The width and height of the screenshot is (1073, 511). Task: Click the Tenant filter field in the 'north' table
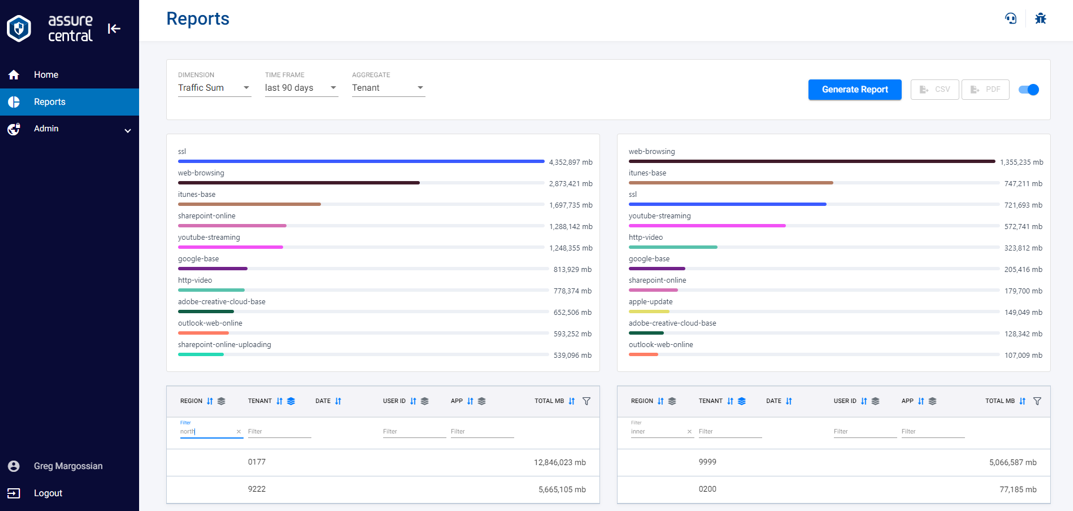[x=279, y=432]
